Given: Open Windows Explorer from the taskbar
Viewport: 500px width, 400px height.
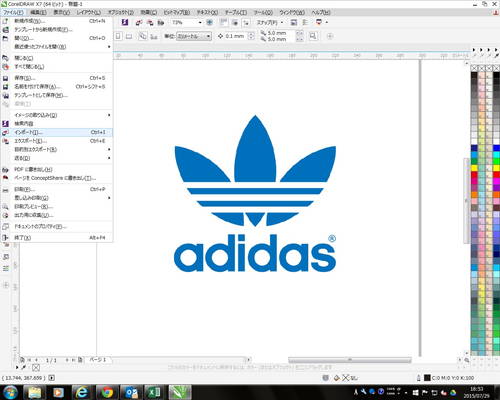Looking at the screenshot, I should coord(35,392).
